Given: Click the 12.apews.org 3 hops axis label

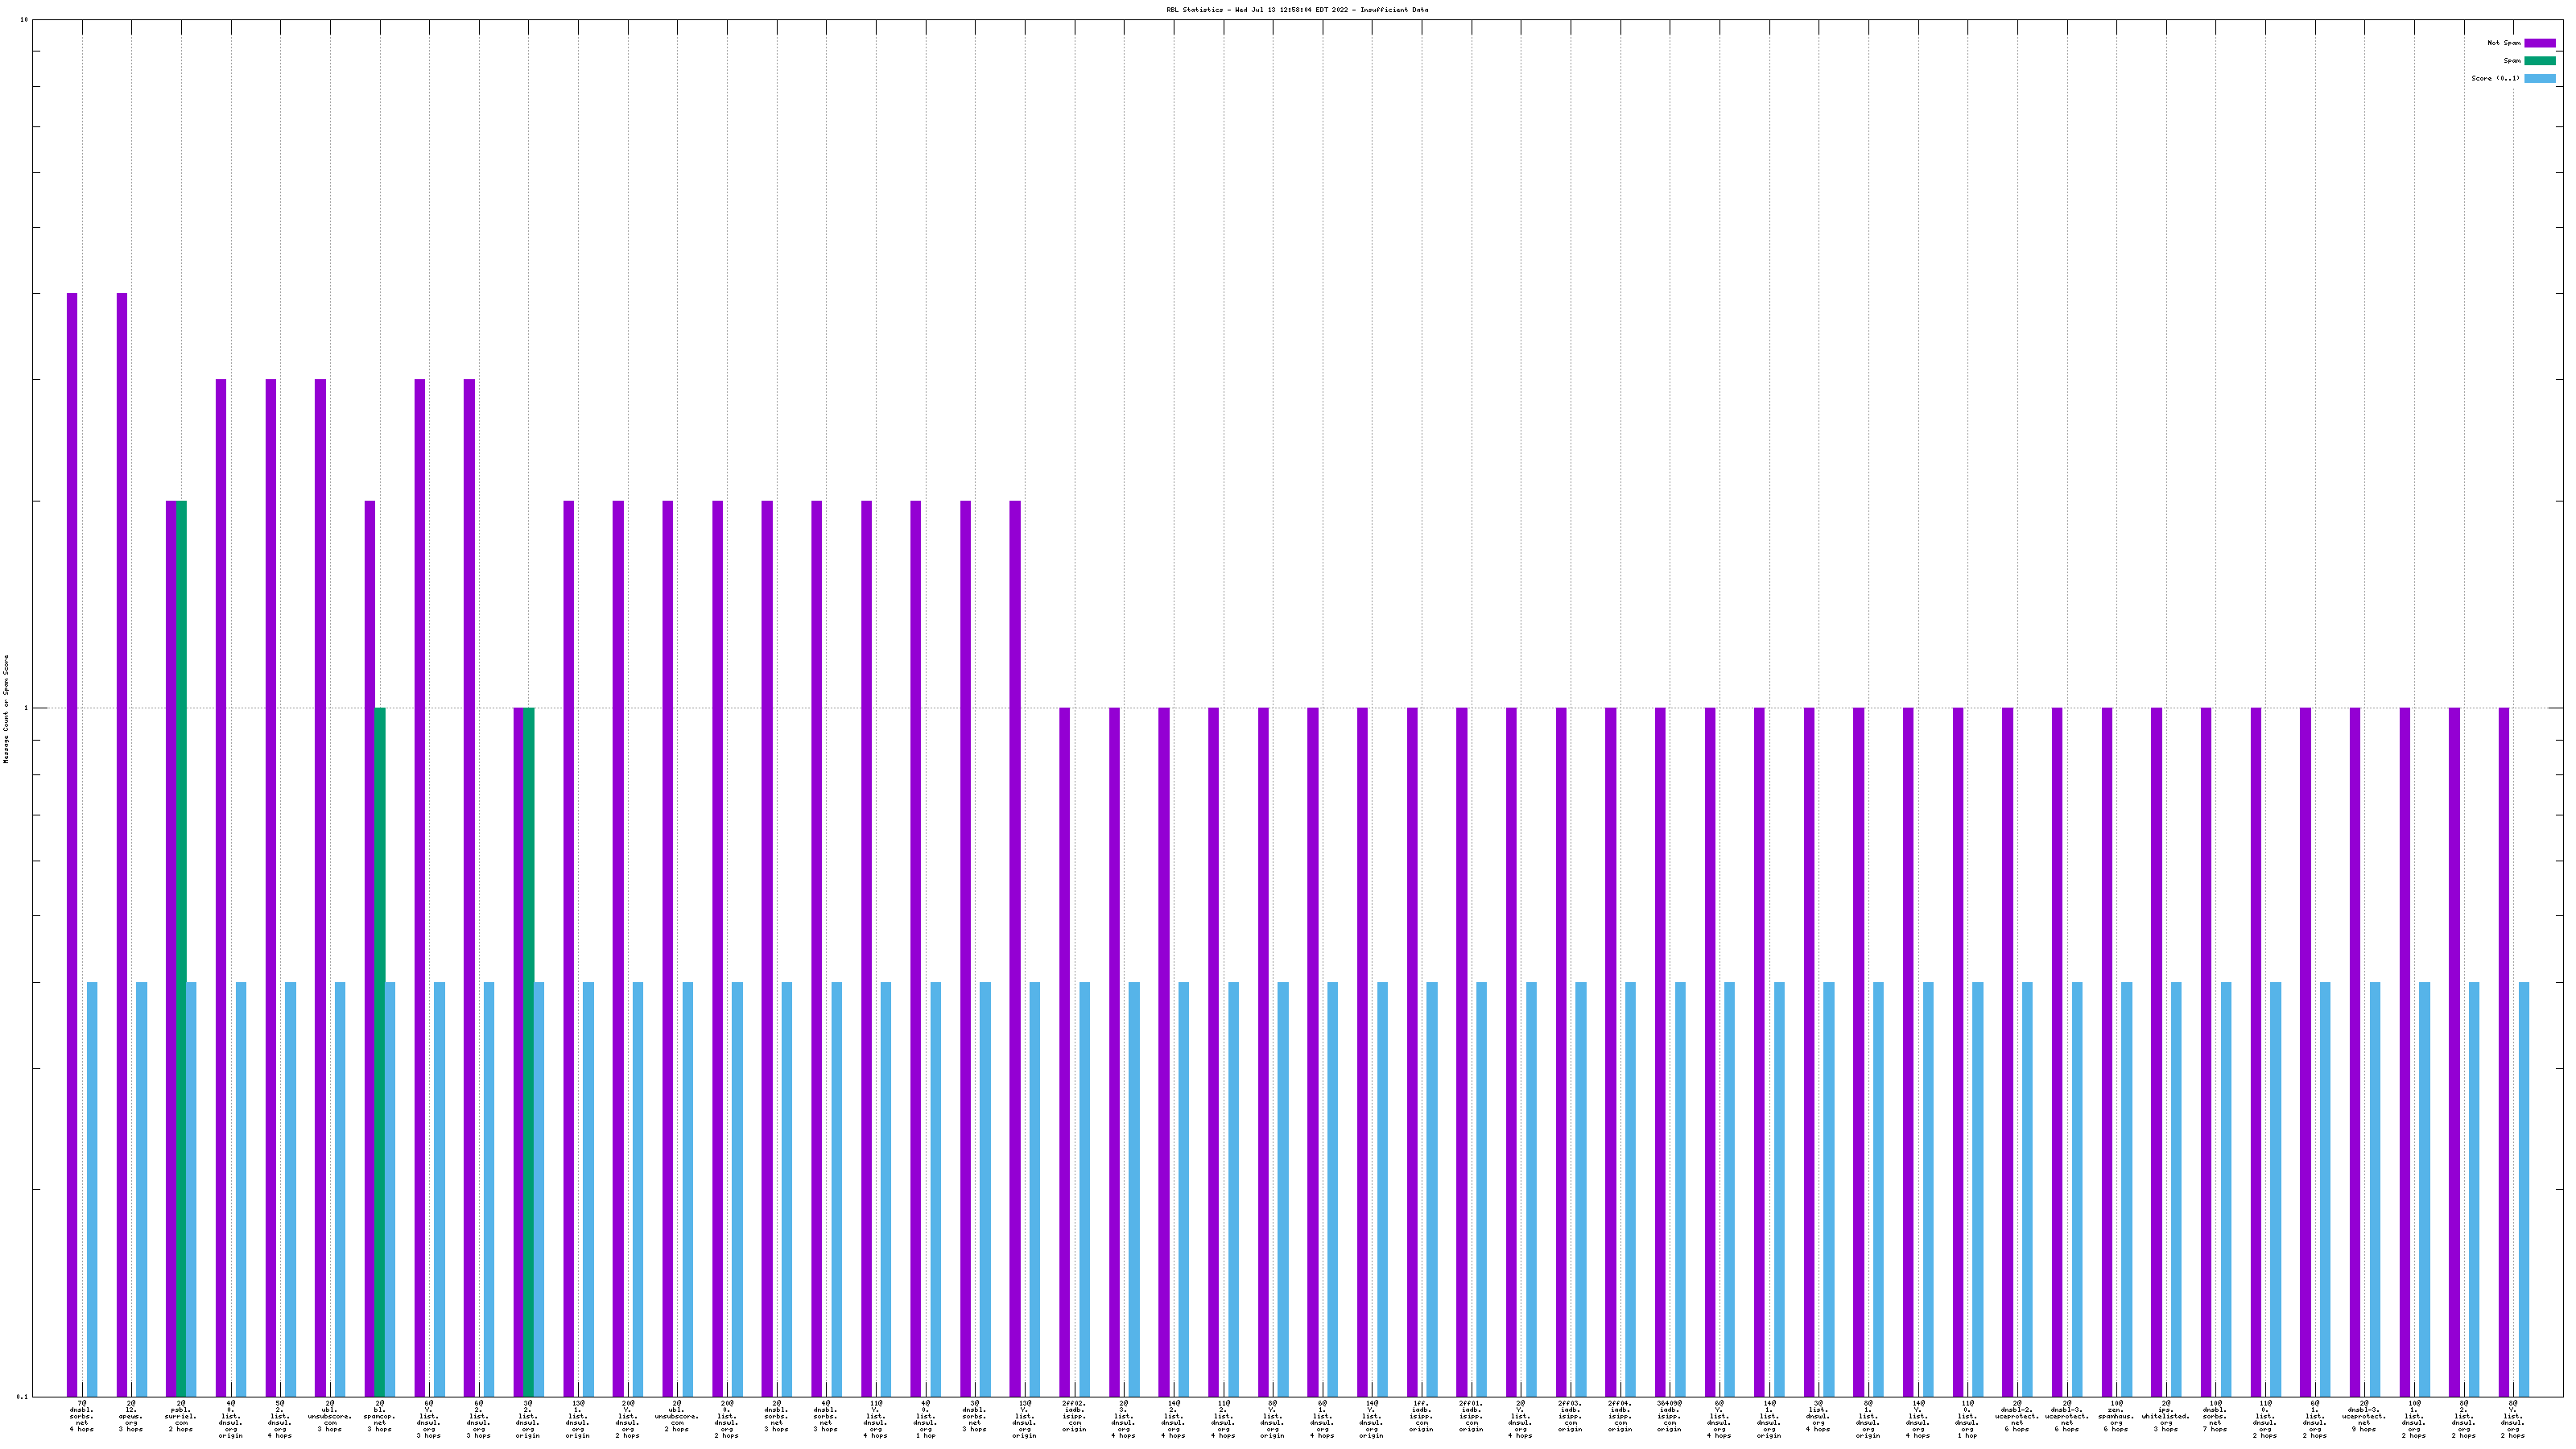Looking at the screenshot, I should point(131,1416).
